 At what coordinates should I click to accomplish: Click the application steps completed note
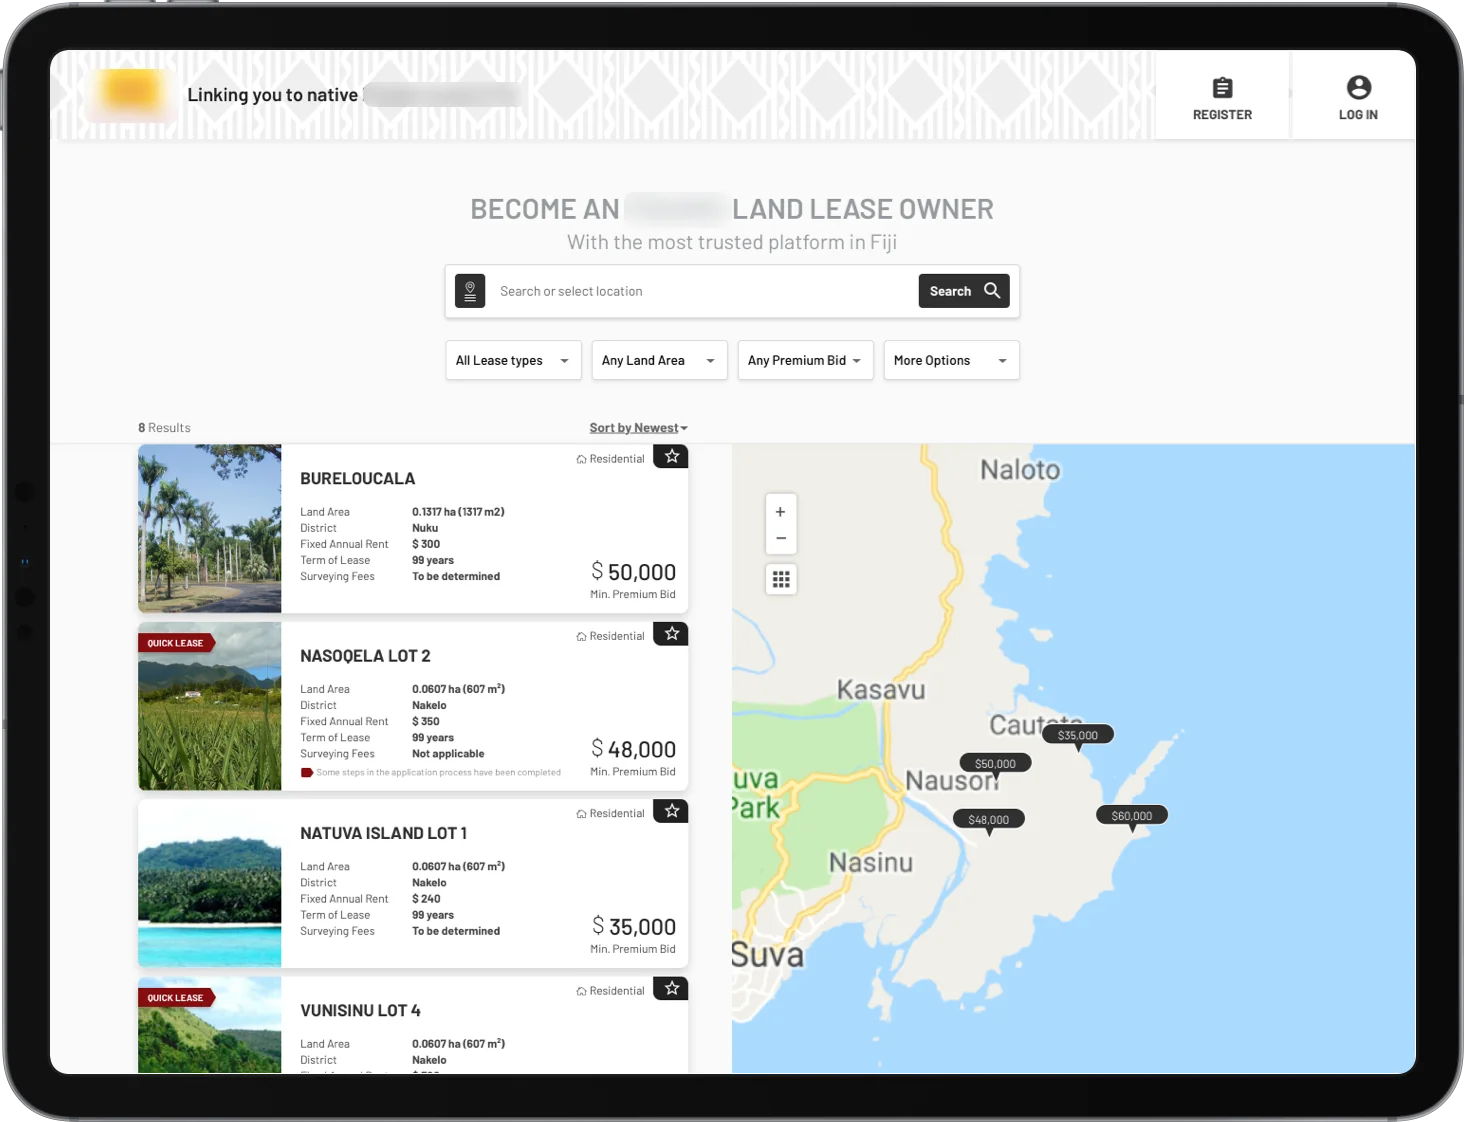[x=431, y=772]
